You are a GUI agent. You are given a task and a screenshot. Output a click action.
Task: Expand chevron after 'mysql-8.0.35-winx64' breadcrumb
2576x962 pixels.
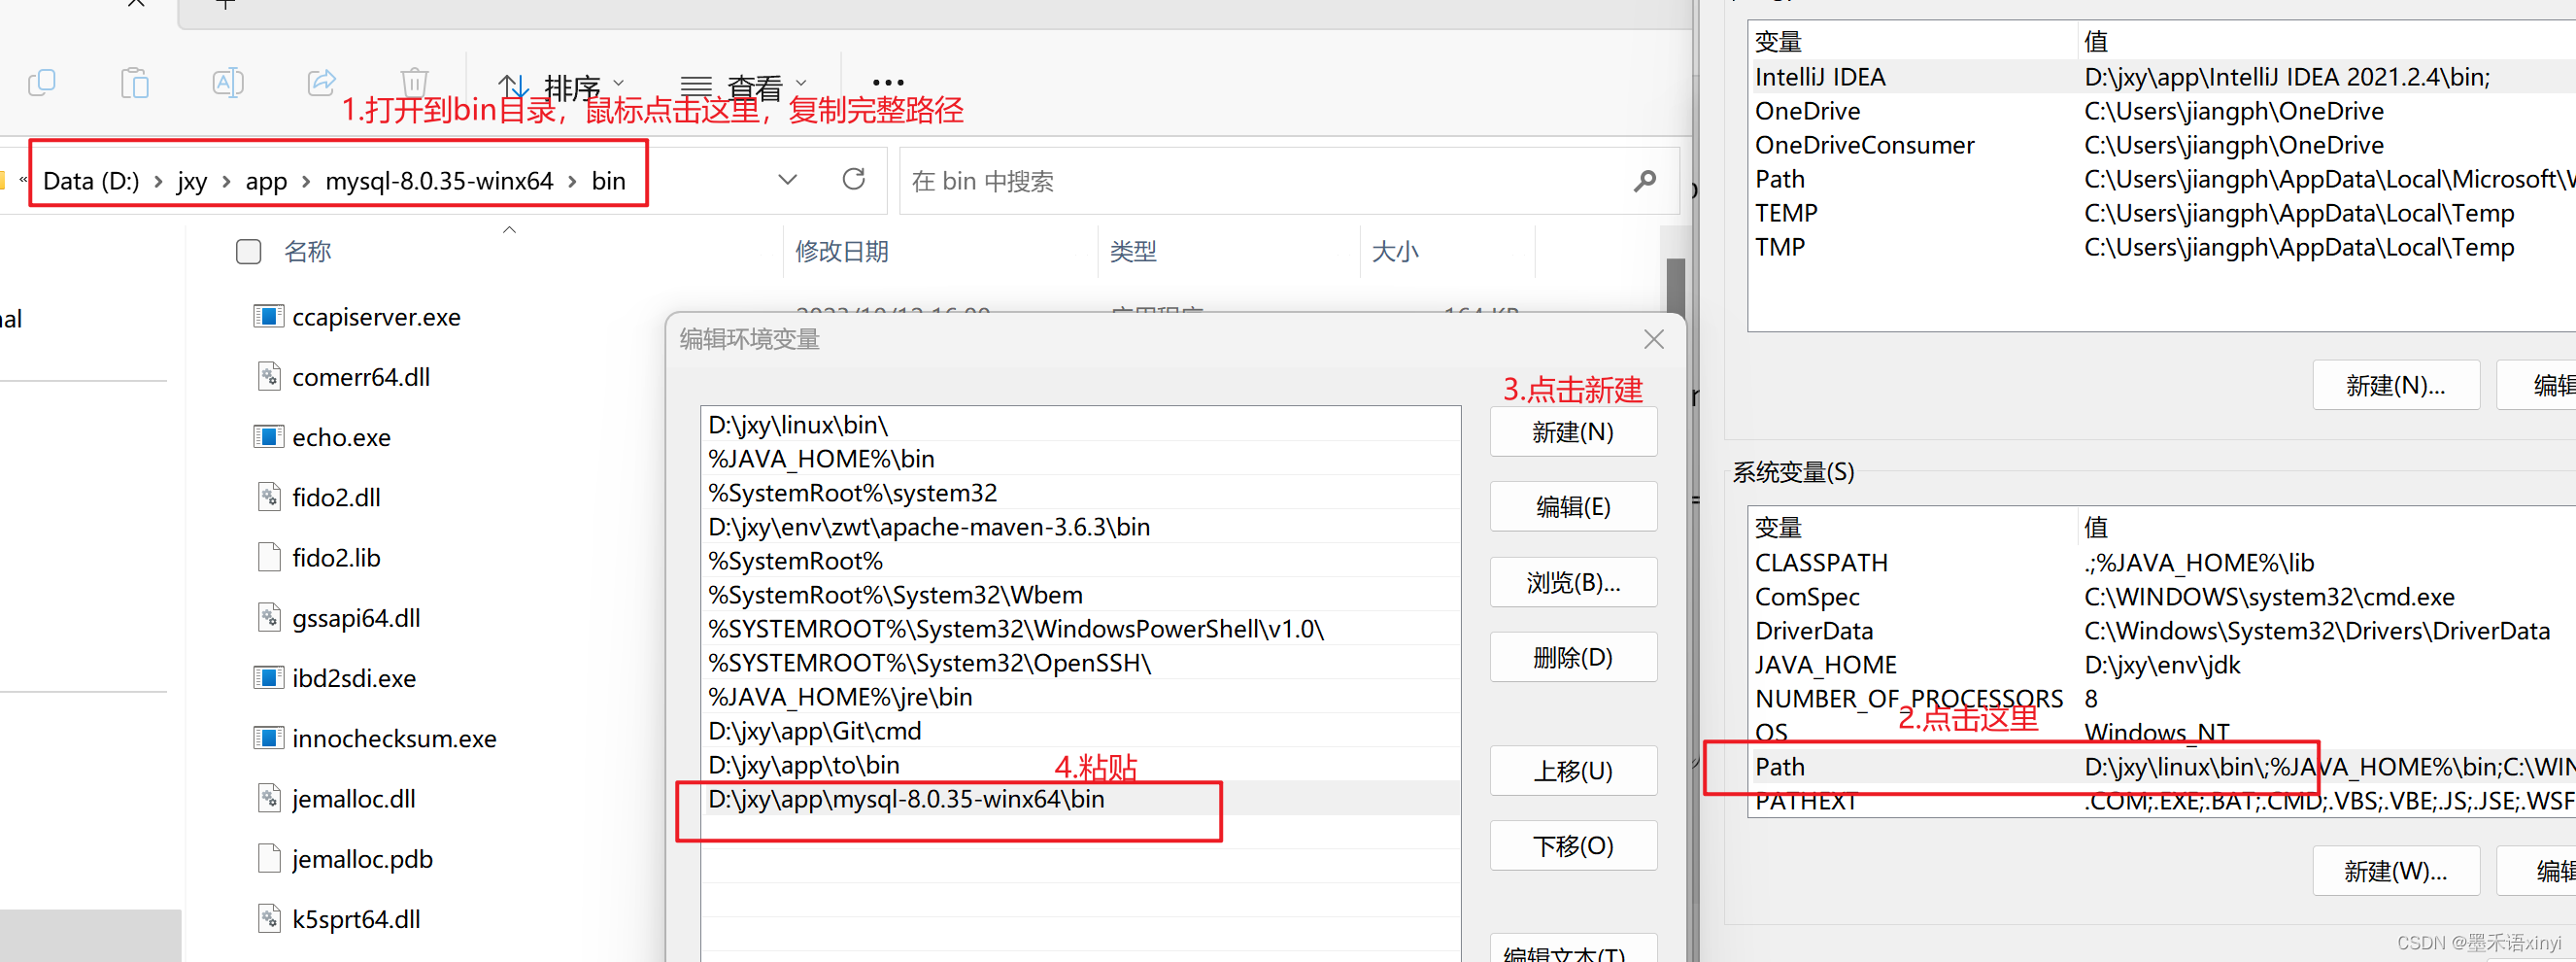pyautogui.click(x=572, y=181)
